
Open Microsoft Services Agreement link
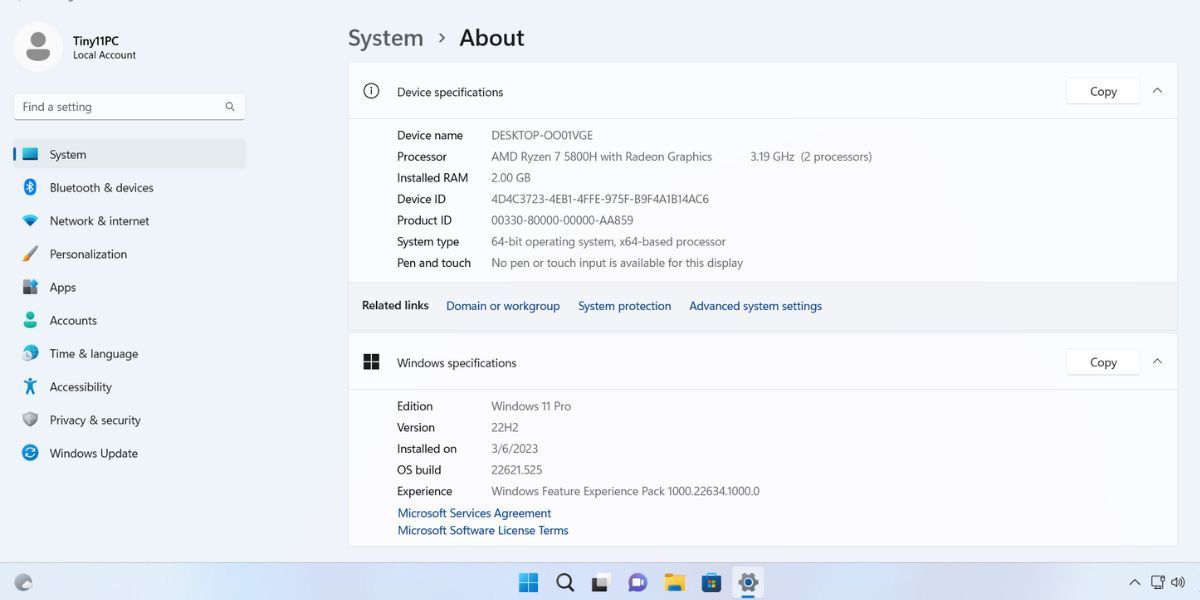tap(474, 513)
